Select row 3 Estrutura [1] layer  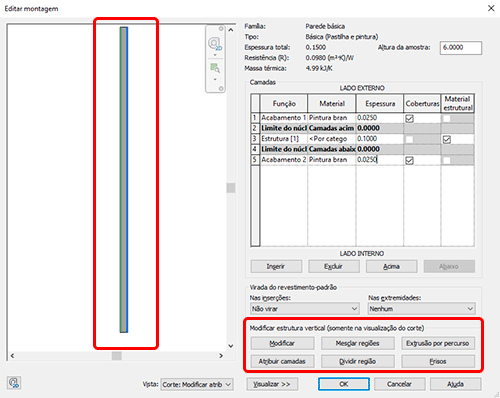click(362, 139)
